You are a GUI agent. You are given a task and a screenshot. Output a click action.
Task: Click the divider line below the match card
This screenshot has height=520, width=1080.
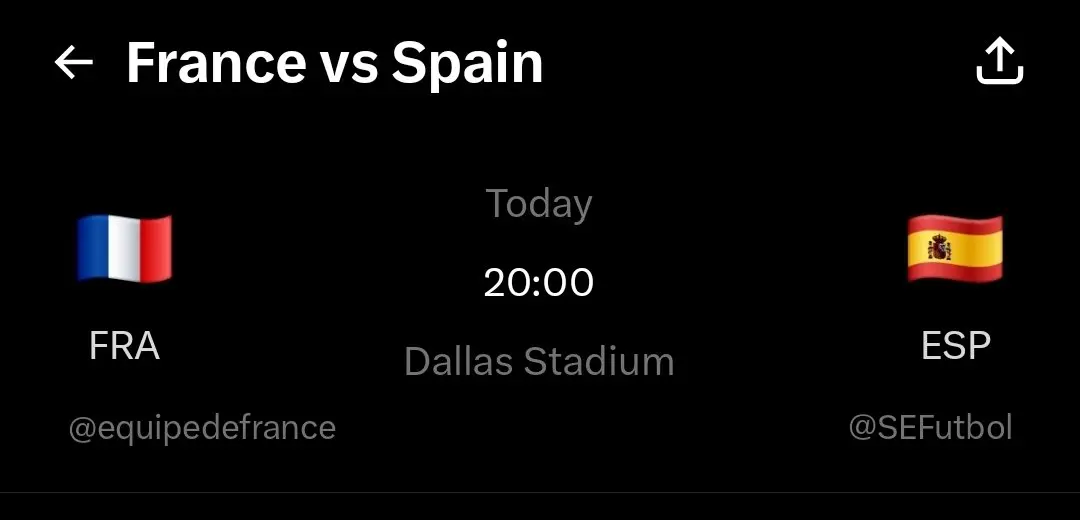pos(540,492)
